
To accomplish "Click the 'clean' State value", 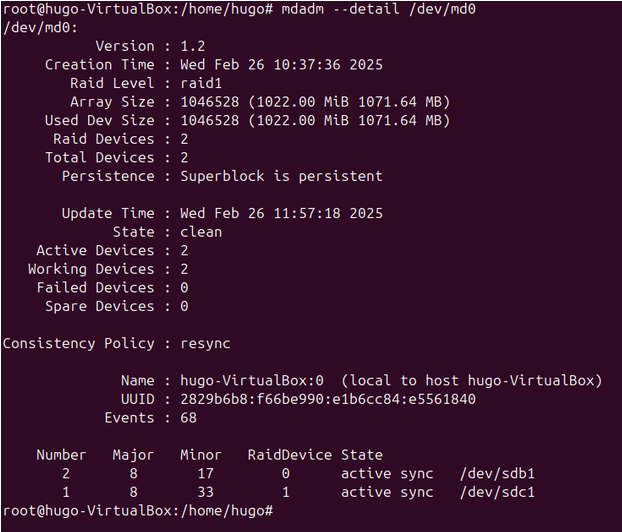I will (x=200, y=232).
